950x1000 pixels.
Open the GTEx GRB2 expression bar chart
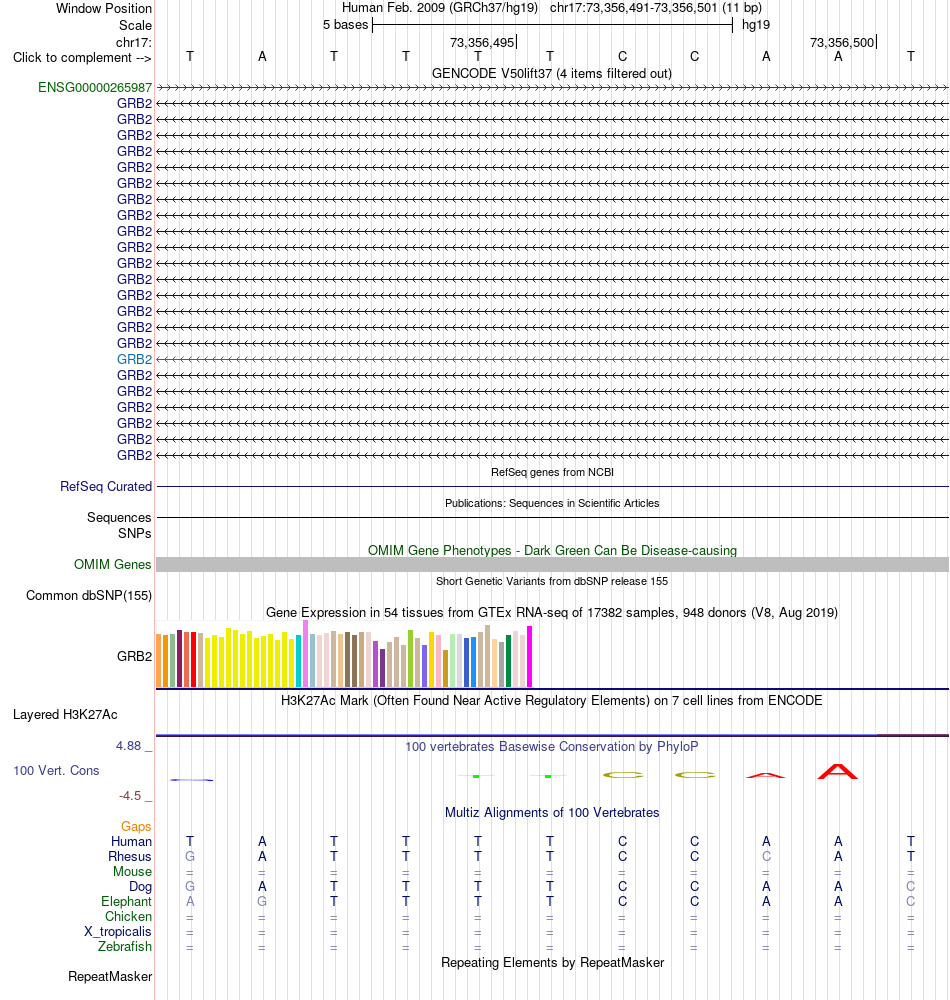344,654
